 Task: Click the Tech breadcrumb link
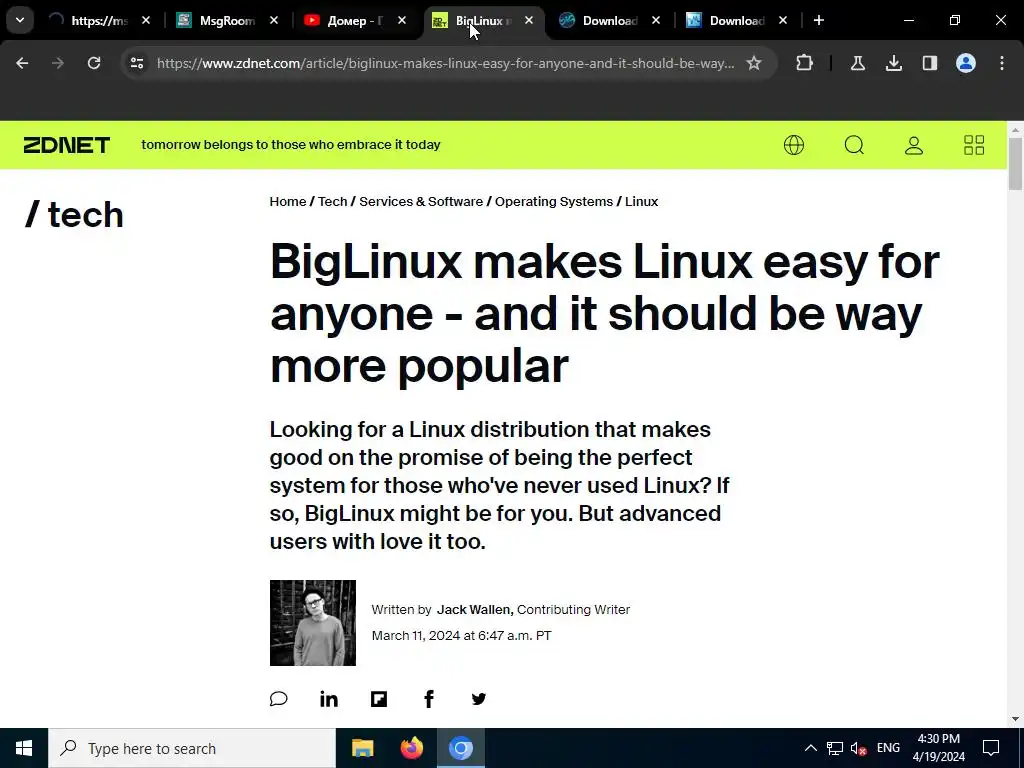[x=332, y=201]
